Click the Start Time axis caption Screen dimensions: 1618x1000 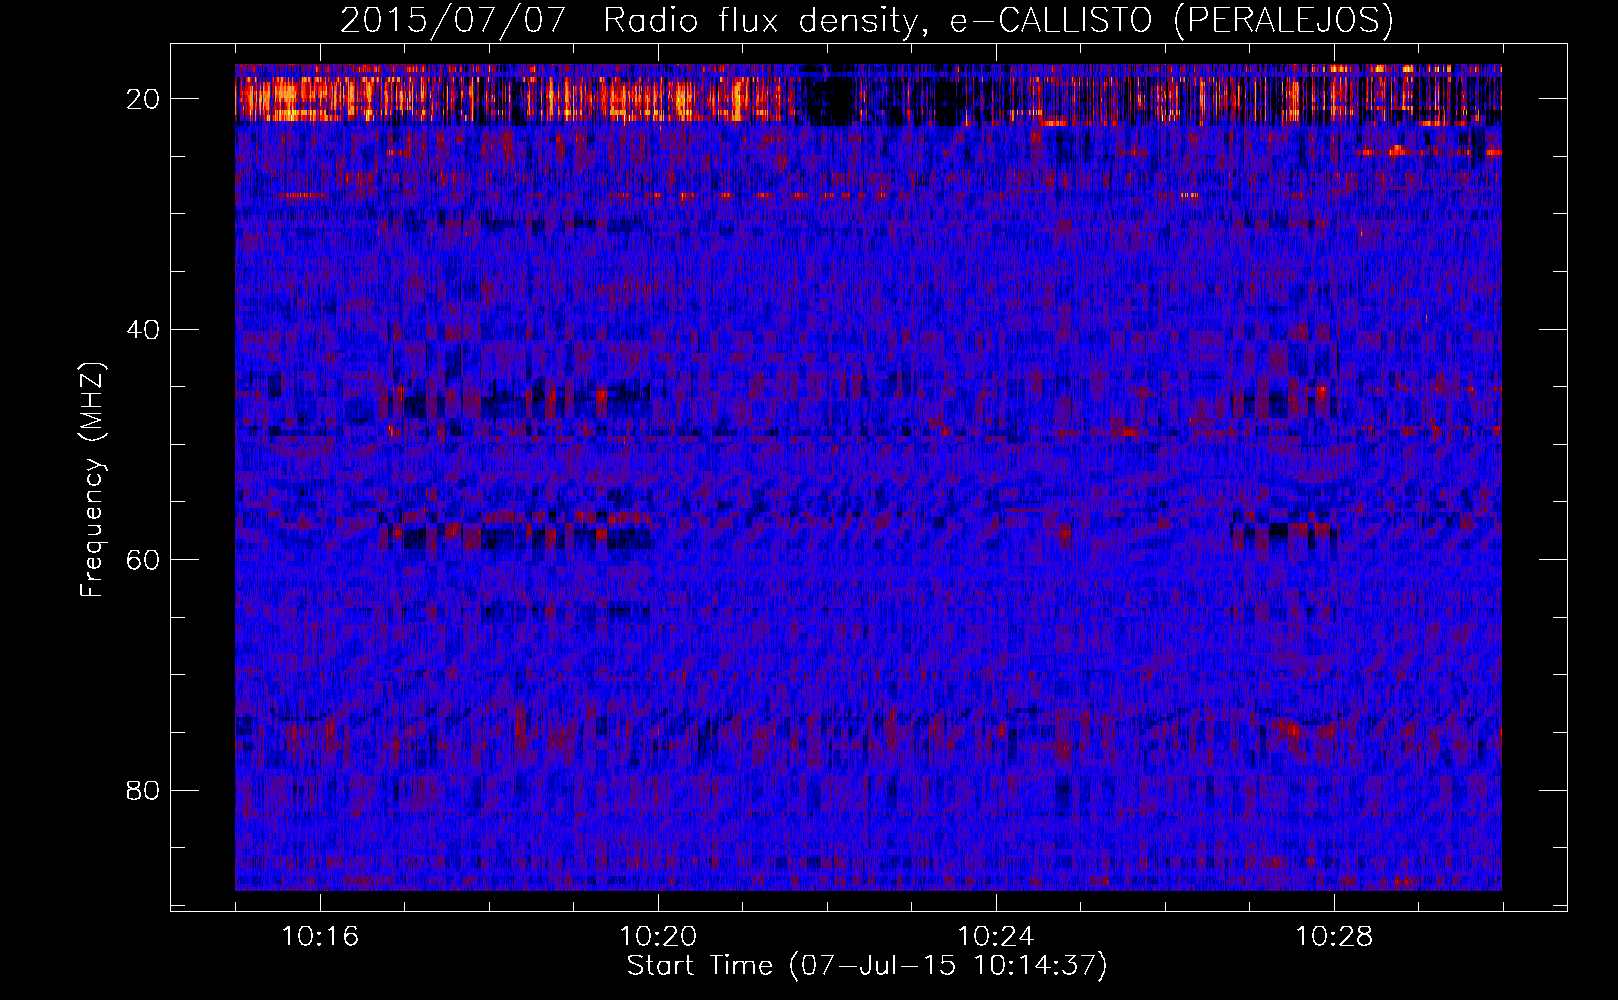tap(867, 966)
